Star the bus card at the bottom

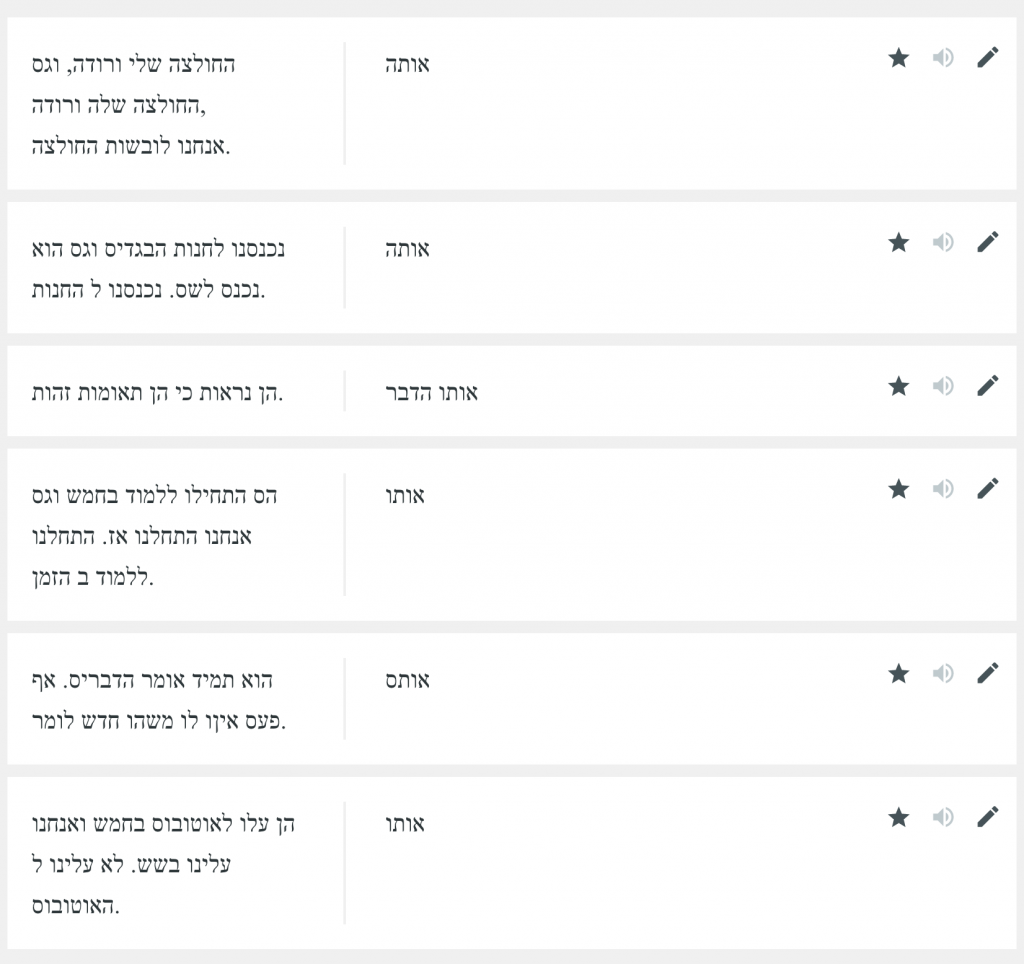[x=899, y=818]
